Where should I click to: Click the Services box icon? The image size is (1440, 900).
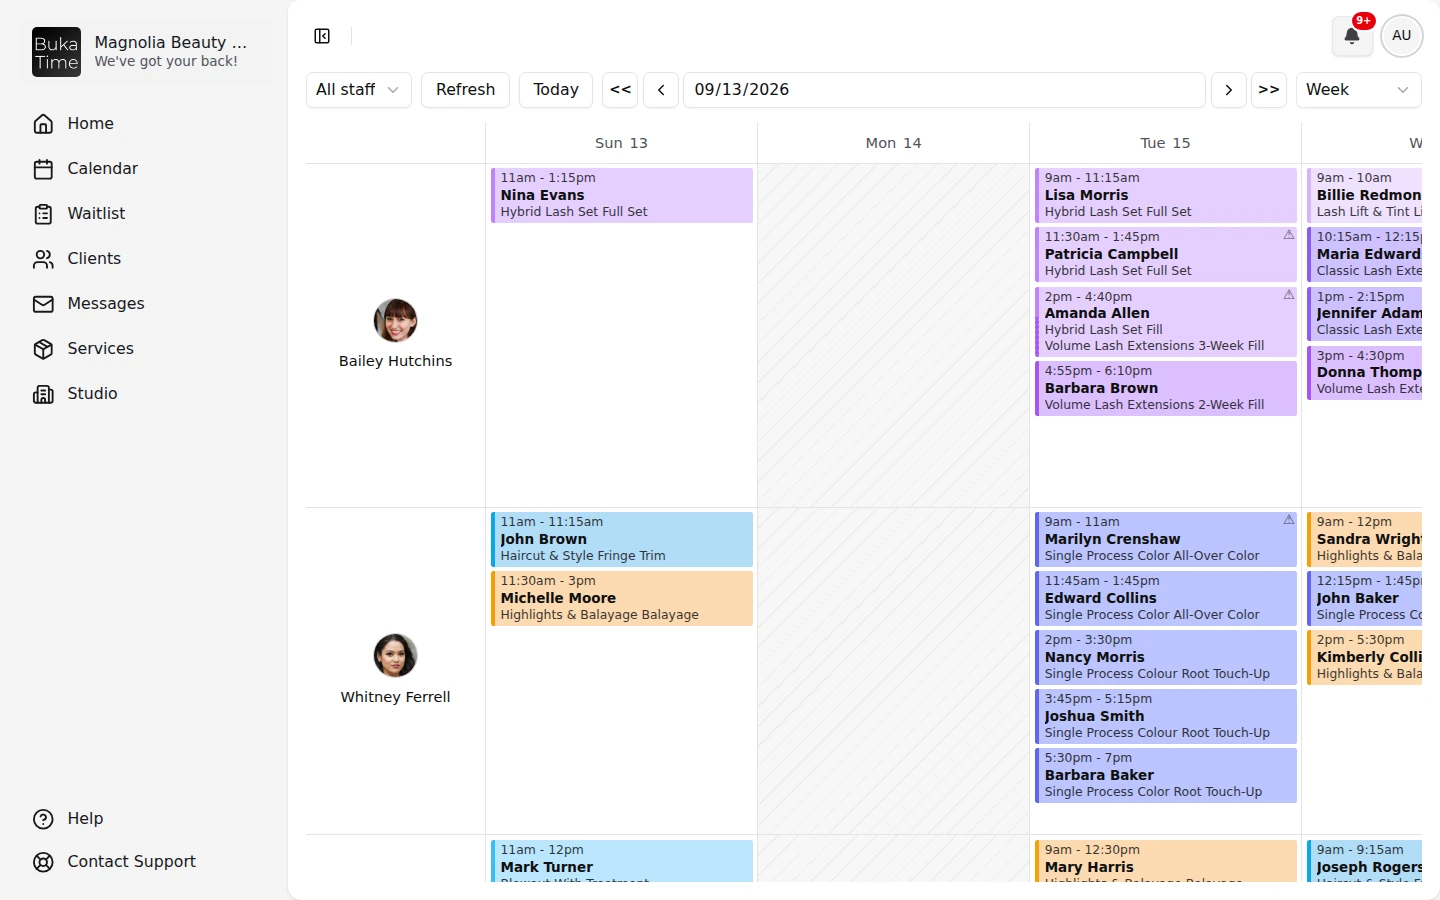(x=43, y=349)
